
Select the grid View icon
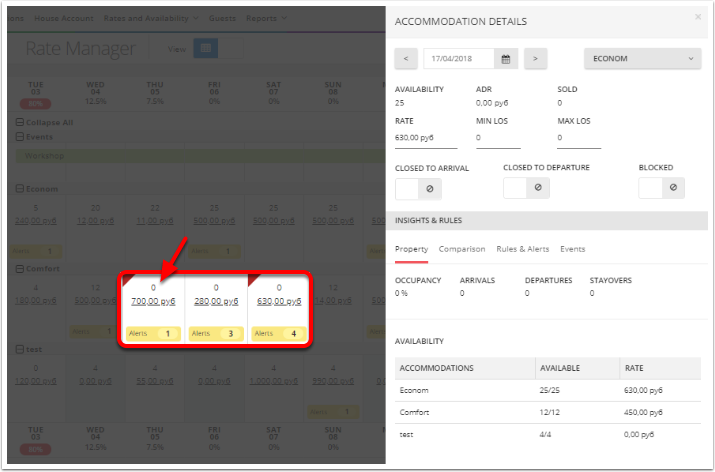pyautogui.click(x=206, y=48)
